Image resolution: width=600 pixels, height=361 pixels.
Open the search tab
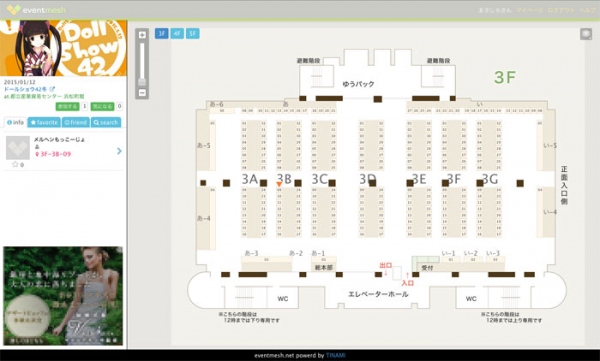106,122
